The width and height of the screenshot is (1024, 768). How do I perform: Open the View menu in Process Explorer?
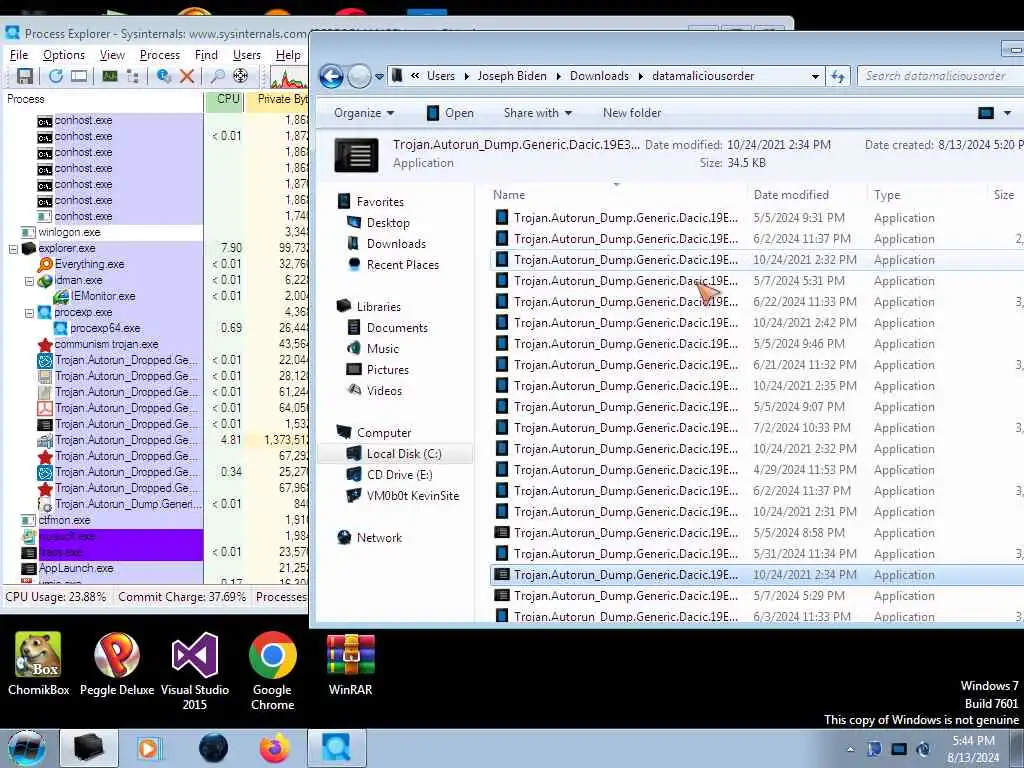(x=112, y=55)
